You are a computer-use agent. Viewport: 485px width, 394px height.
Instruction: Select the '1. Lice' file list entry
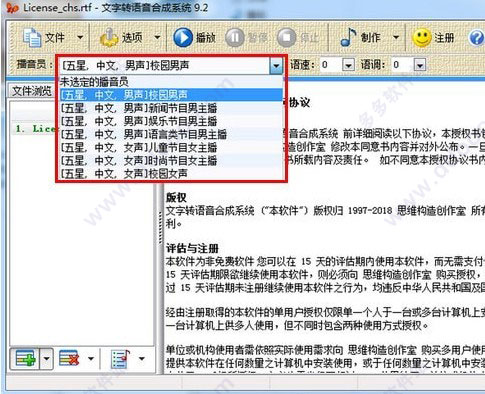[x=35, y=129]
